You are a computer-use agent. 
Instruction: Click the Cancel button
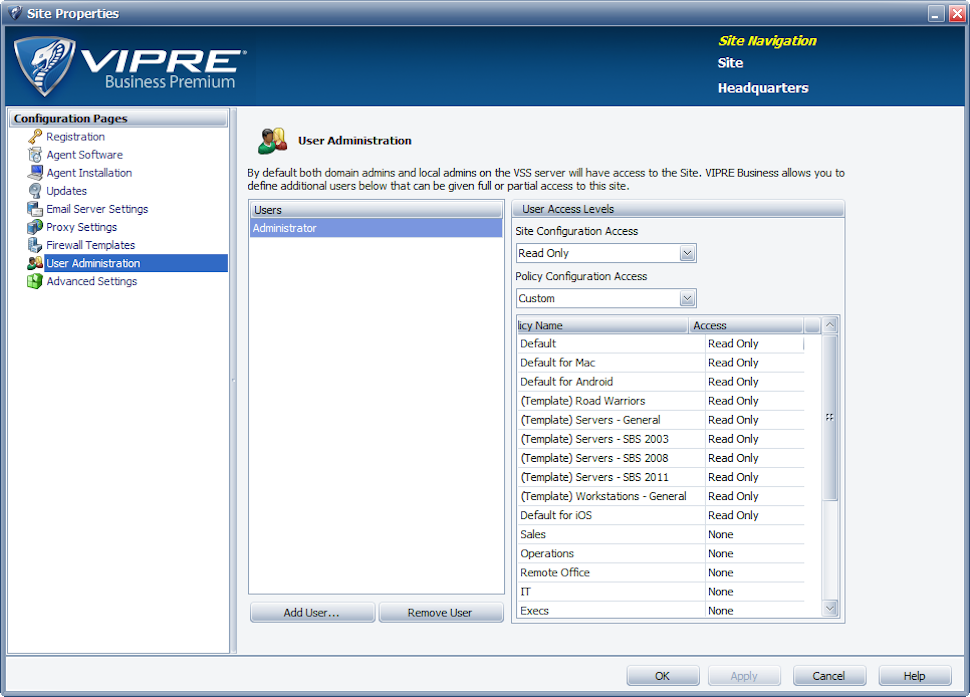829,675
